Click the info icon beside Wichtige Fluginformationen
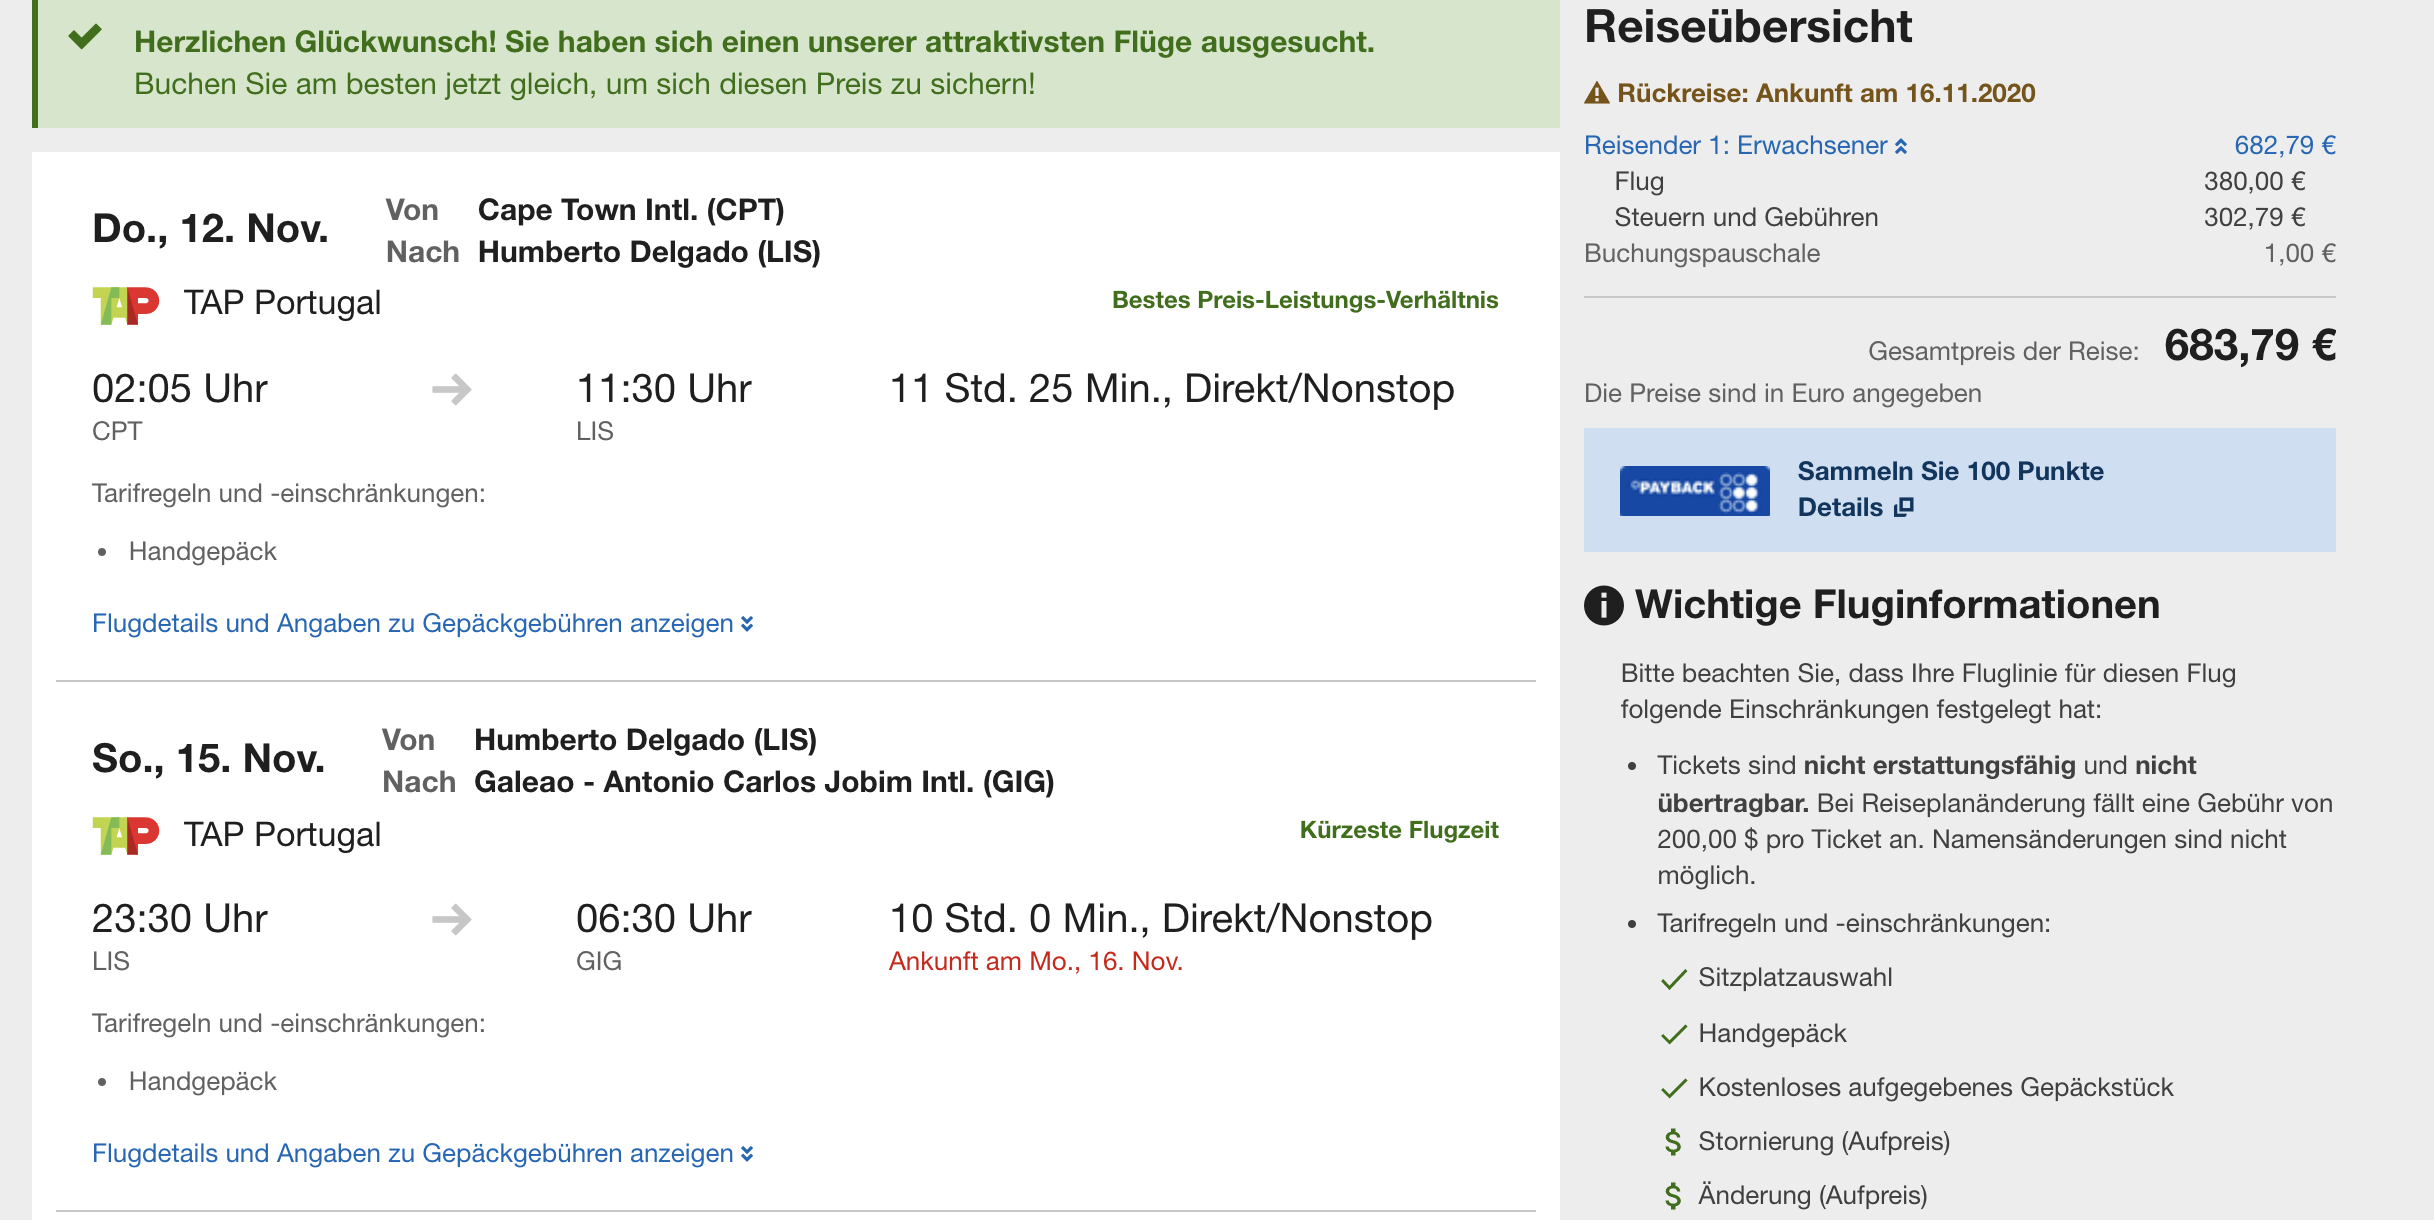This screenshot has height=1220, width=2434. tap(1603, 605)
